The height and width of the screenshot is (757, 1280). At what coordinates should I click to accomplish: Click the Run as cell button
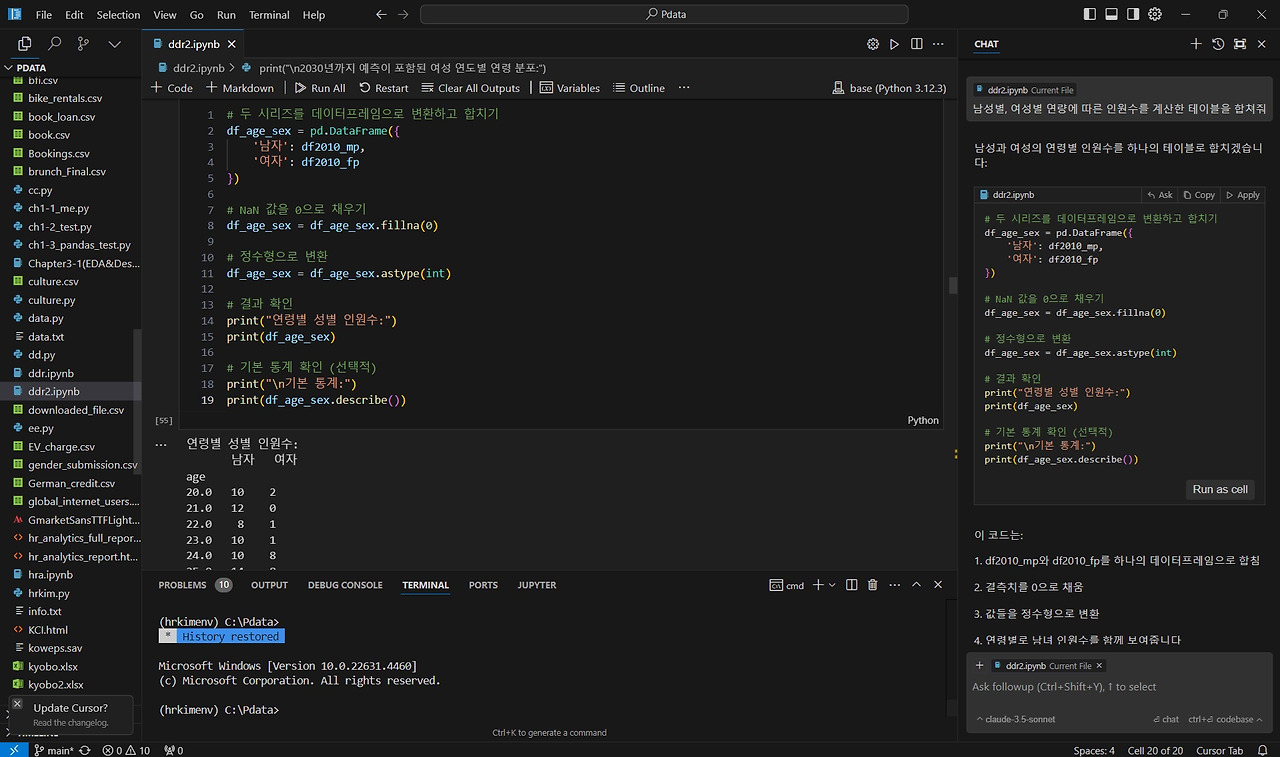coord(1220,489)
